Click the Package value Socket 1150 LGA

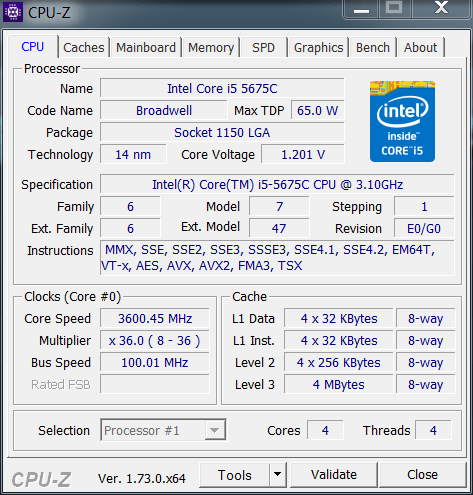point(222,132)
